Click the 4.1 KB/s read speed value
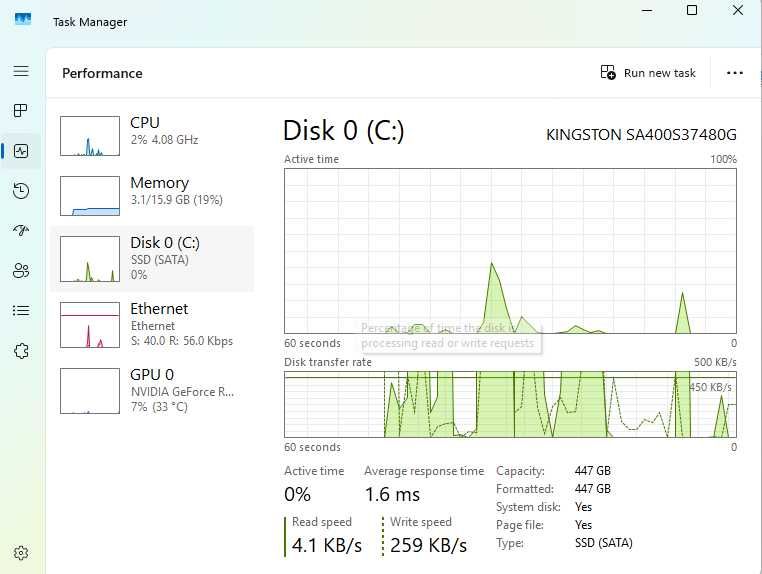Screen dimensions: 762x574 pos(327,545)
